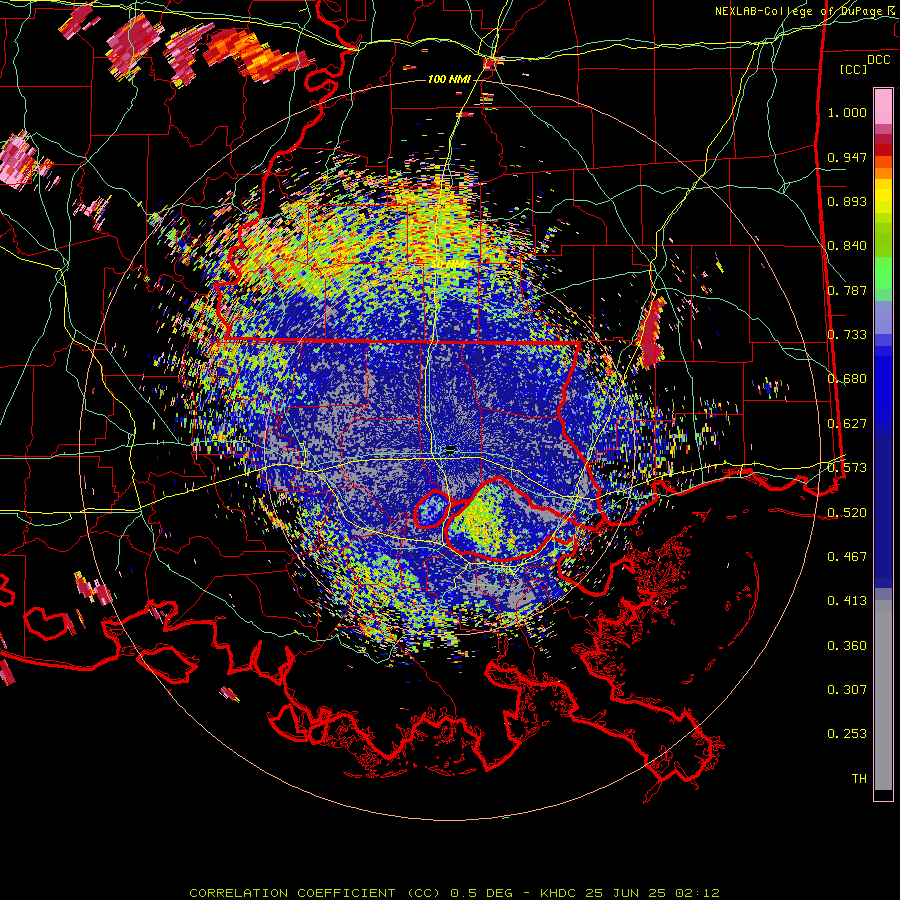The image size is (900, 900).
Task: Click the 0.360 legend value
Action: (x=847, y=646)
